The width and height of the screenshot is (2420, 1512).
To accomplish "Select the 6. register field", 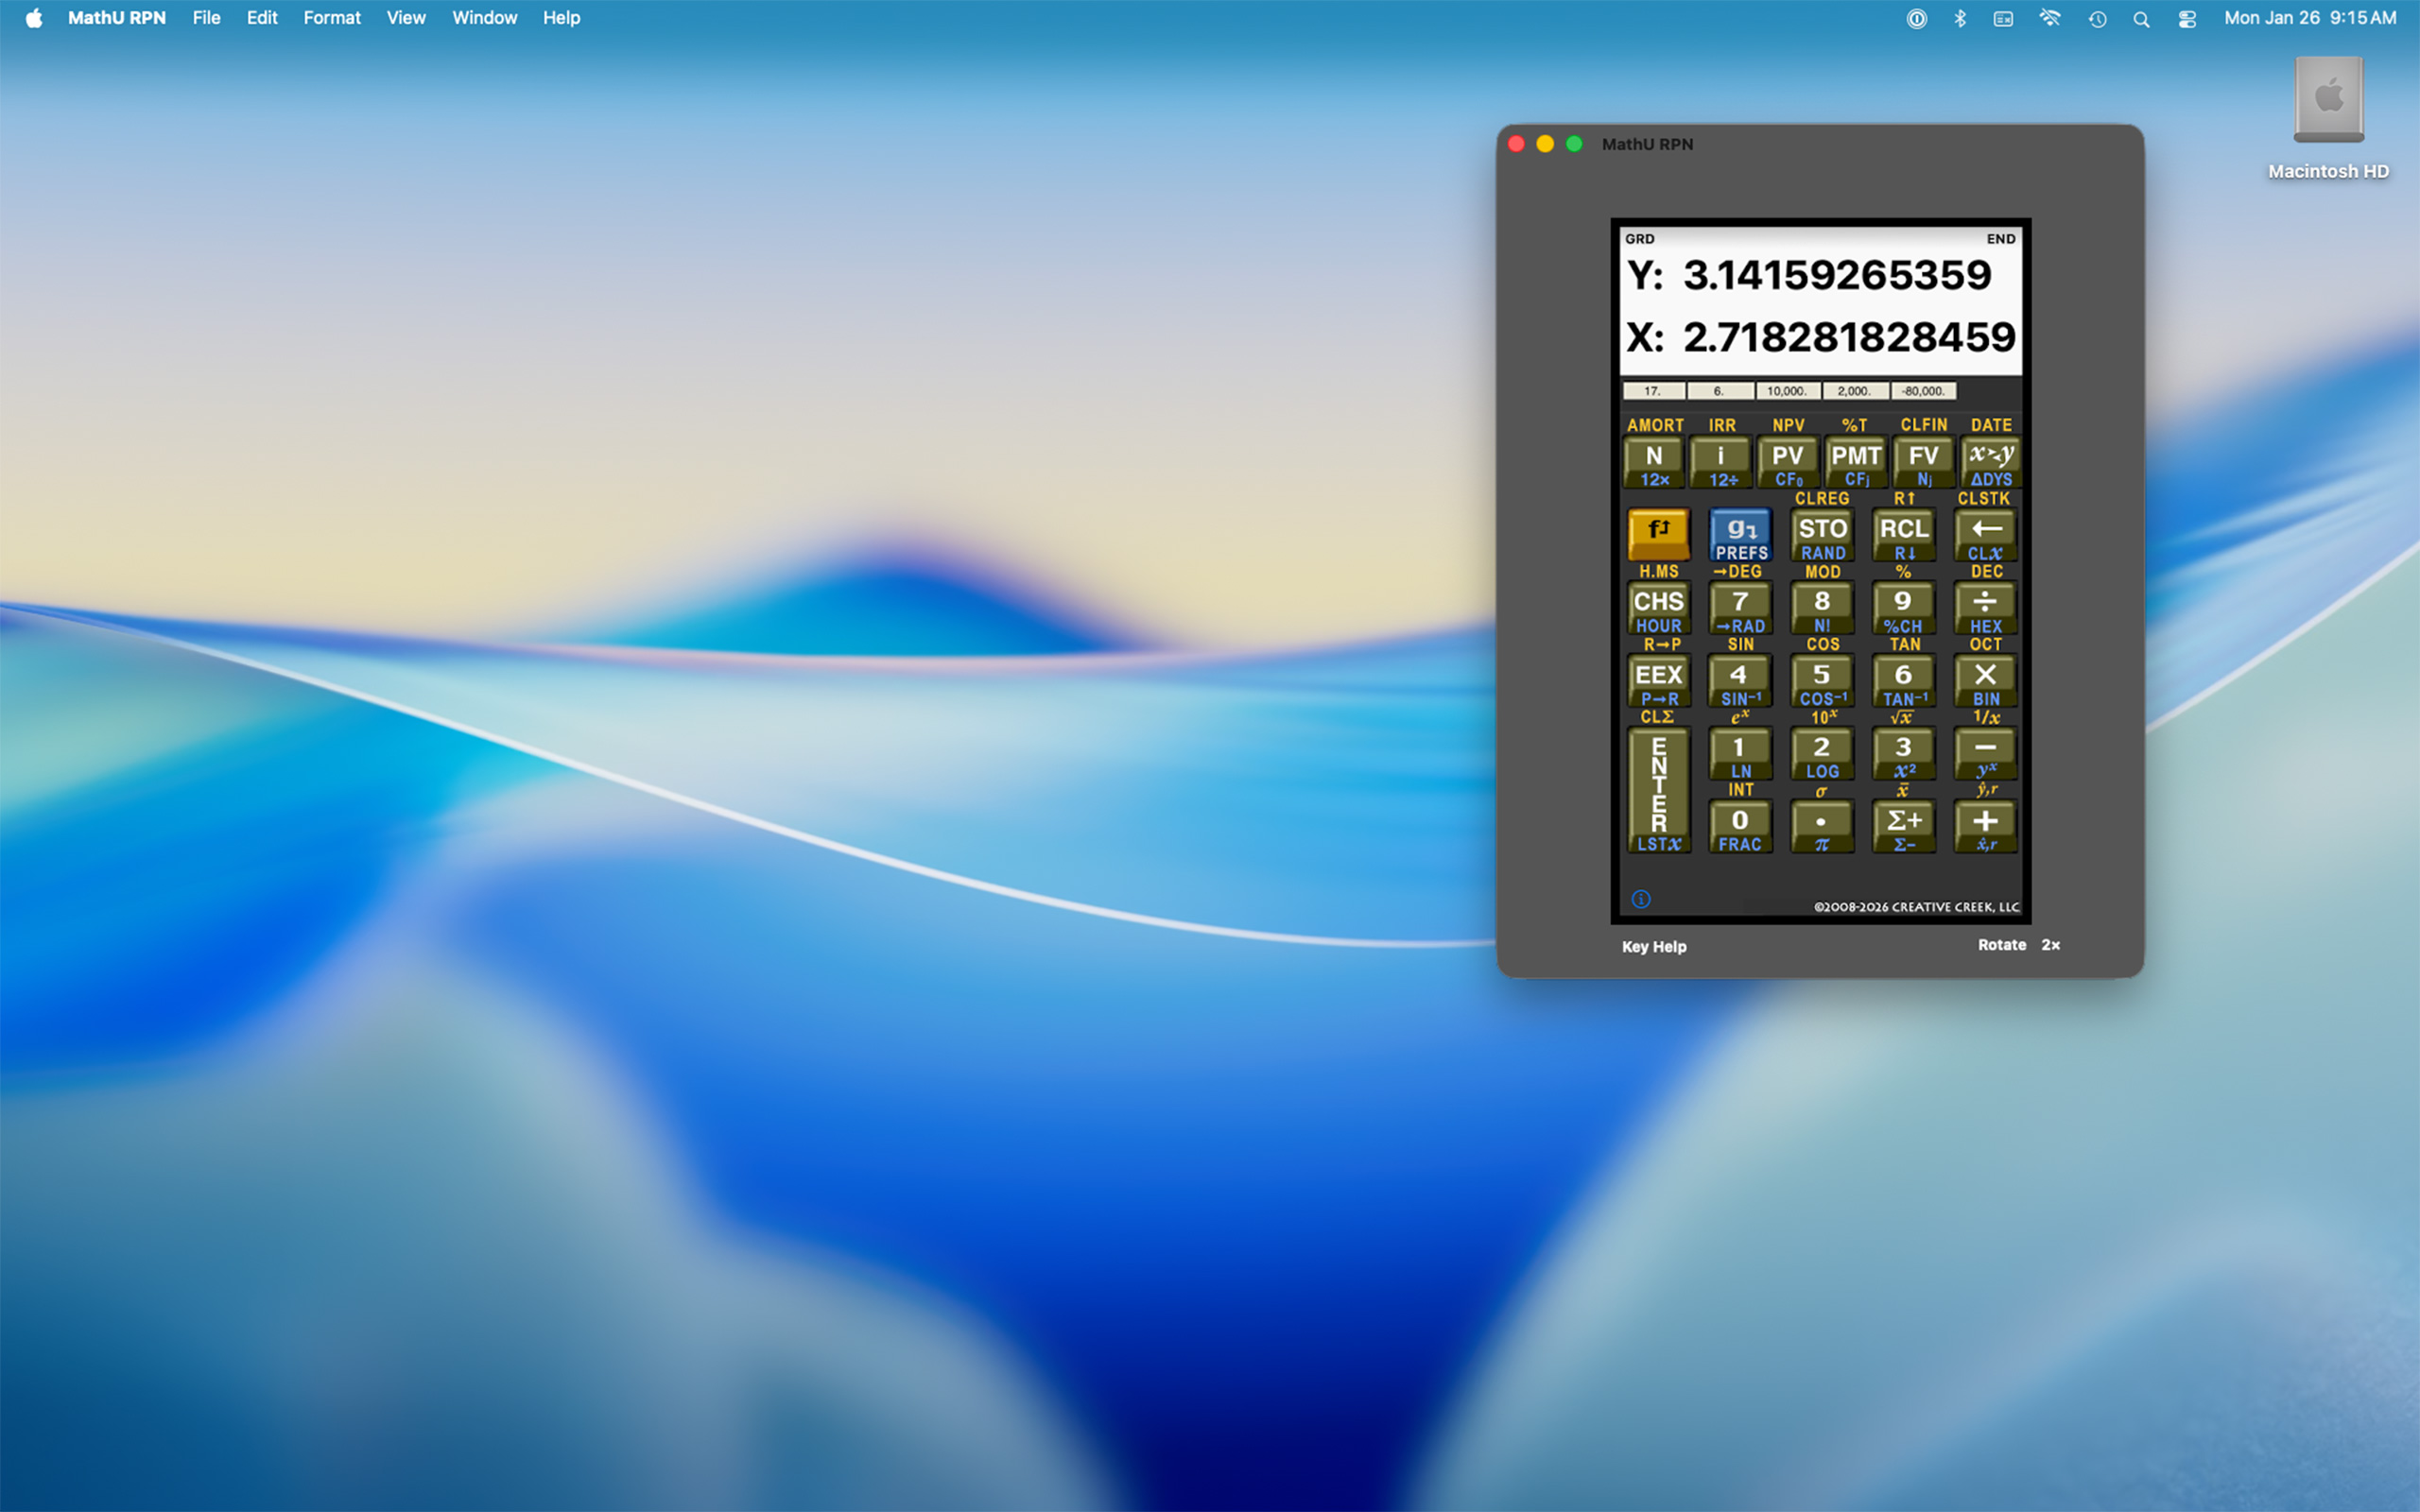I will (1720, 391).
